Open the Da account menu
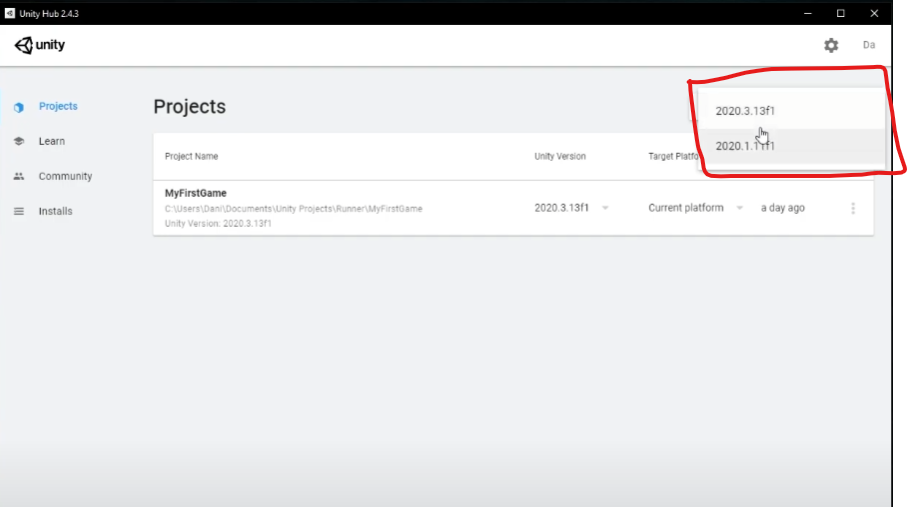This screenshot has width=909, height=507. [x=869, y=45]
